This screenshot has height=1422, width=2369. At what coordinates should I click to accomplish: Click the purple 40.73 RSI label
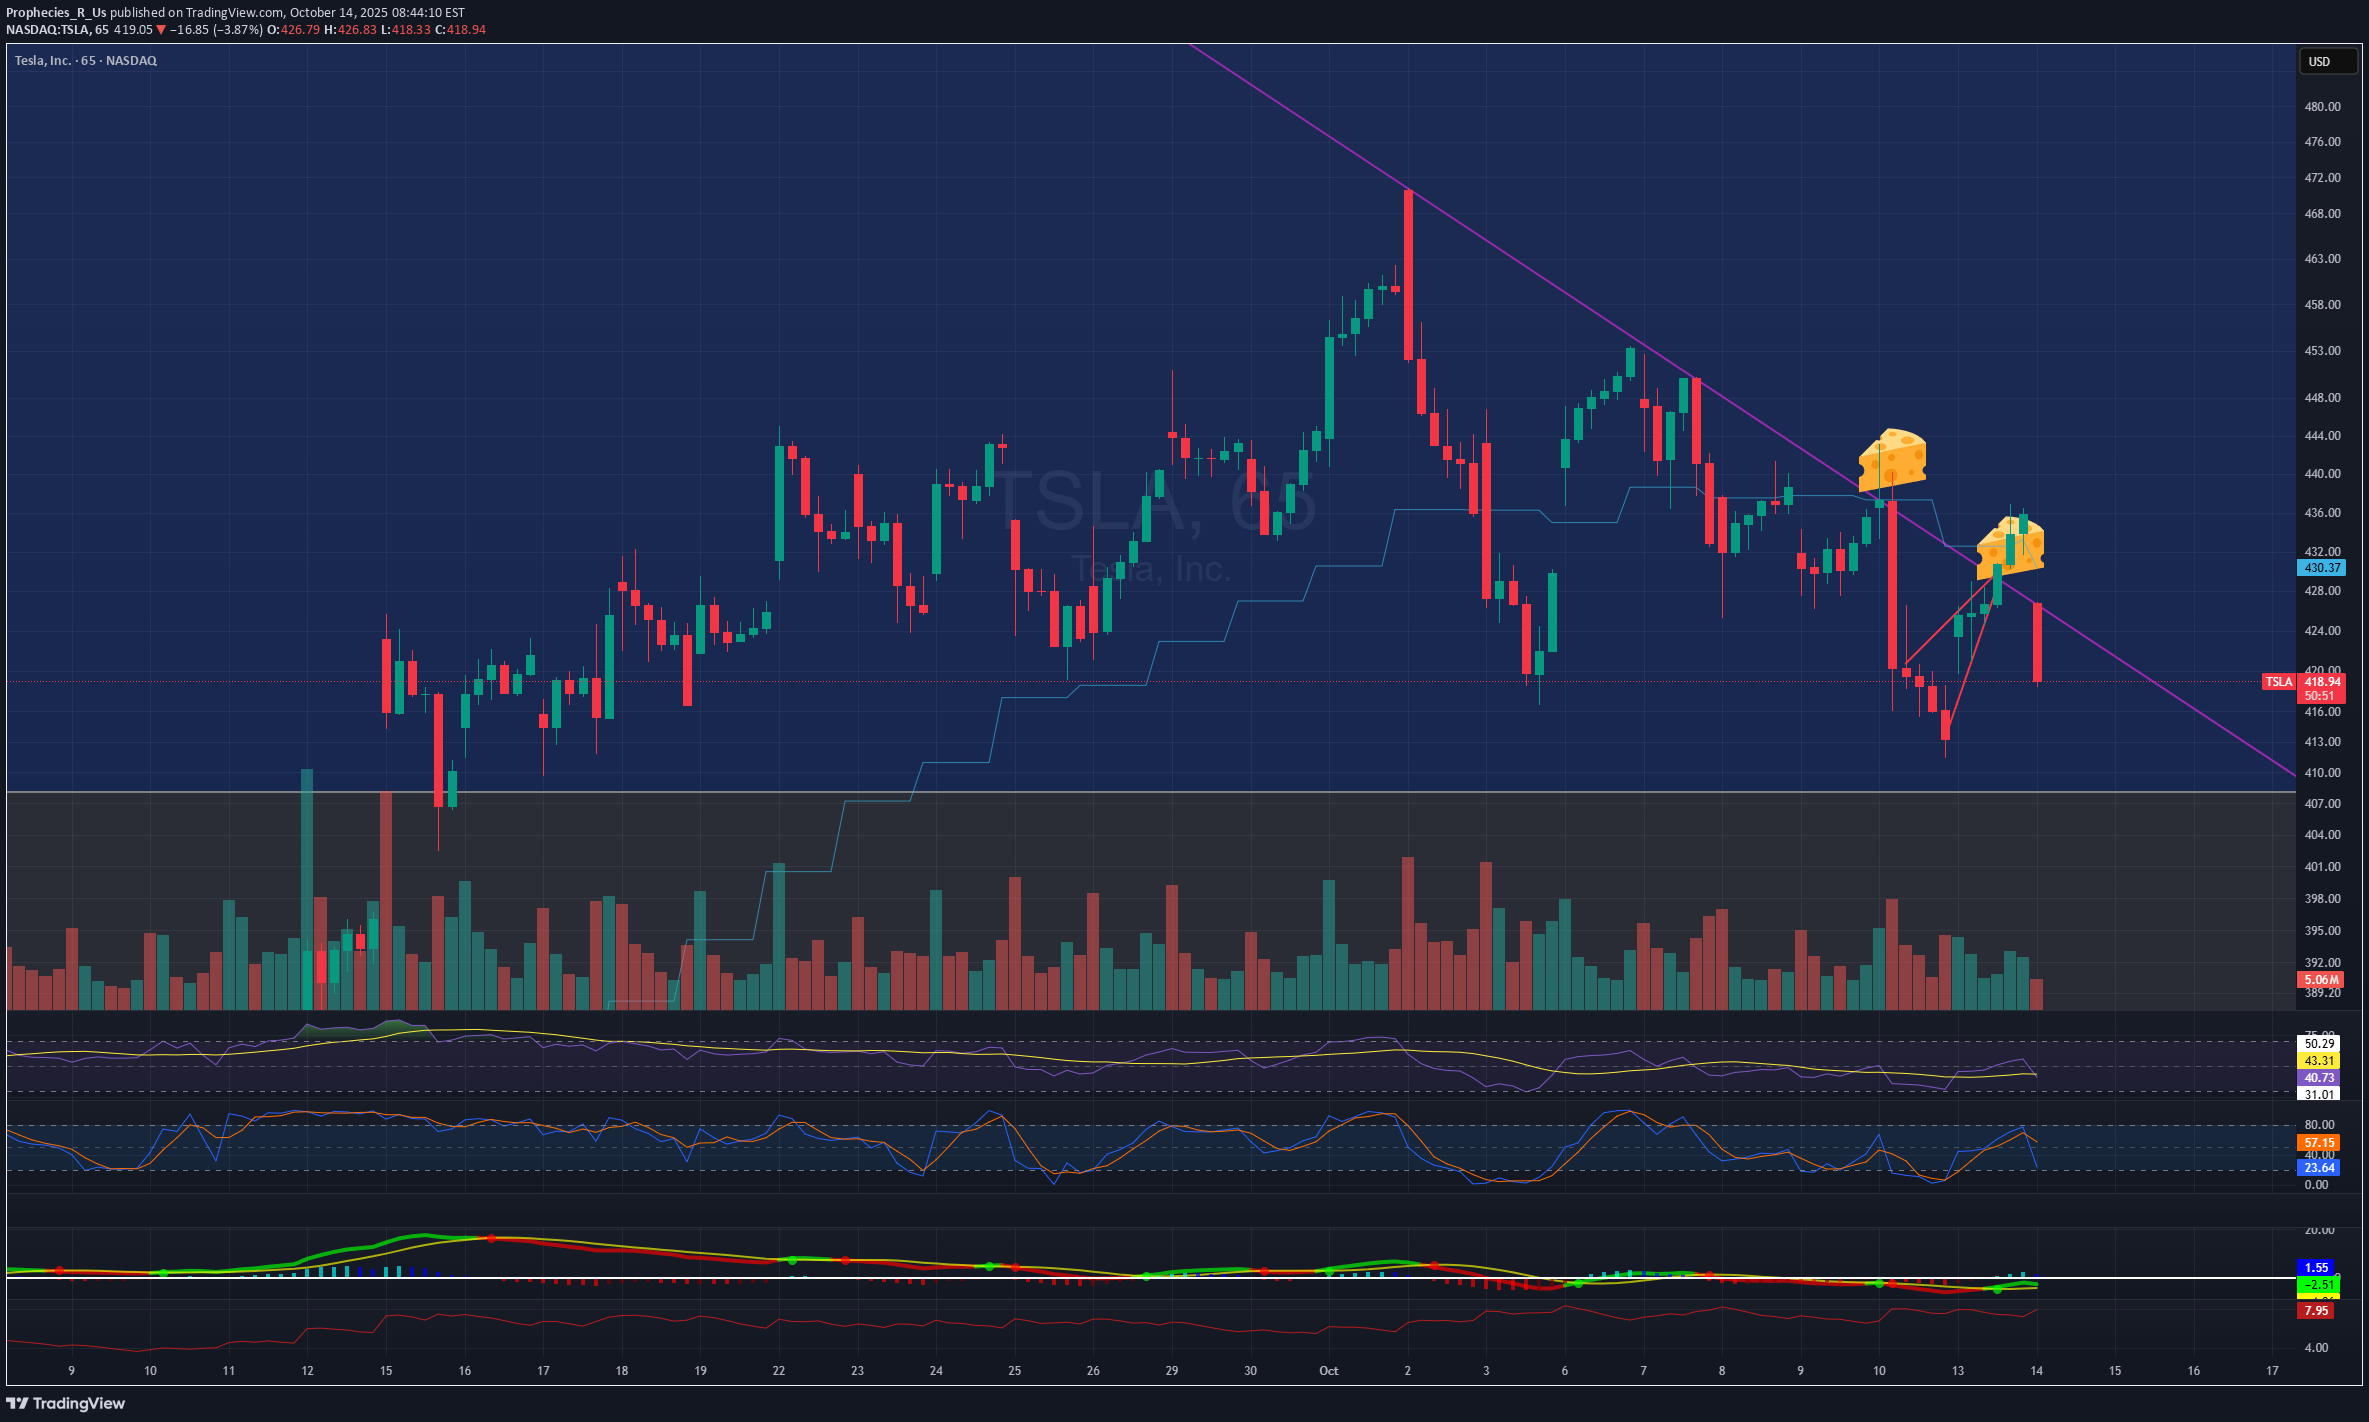click(x=2319, y=1077)
